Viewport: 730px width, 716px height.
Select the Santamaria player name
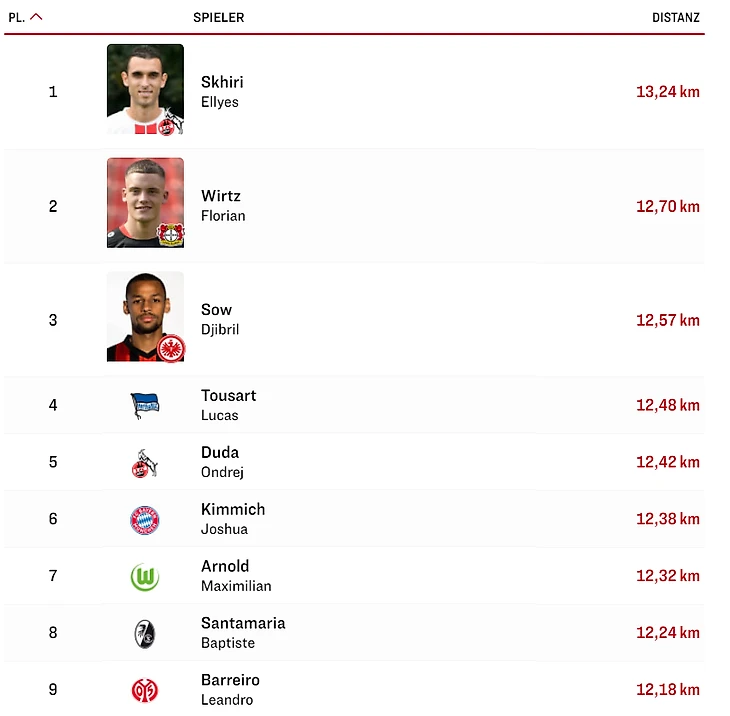[243, 623]
